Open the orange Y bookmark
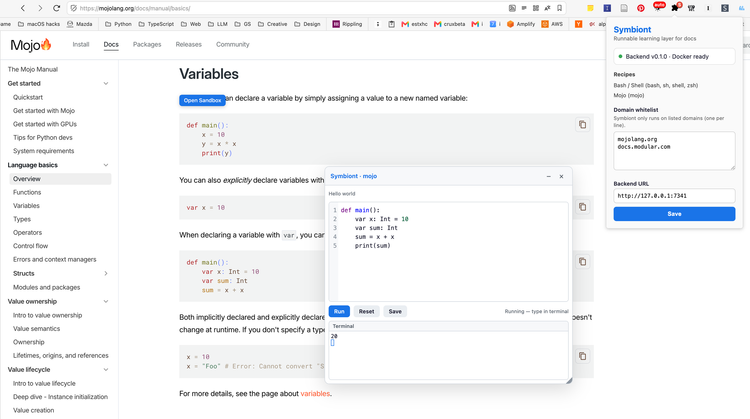The height and width of the screenshot is (419, 750). click(x=578, y=24)
